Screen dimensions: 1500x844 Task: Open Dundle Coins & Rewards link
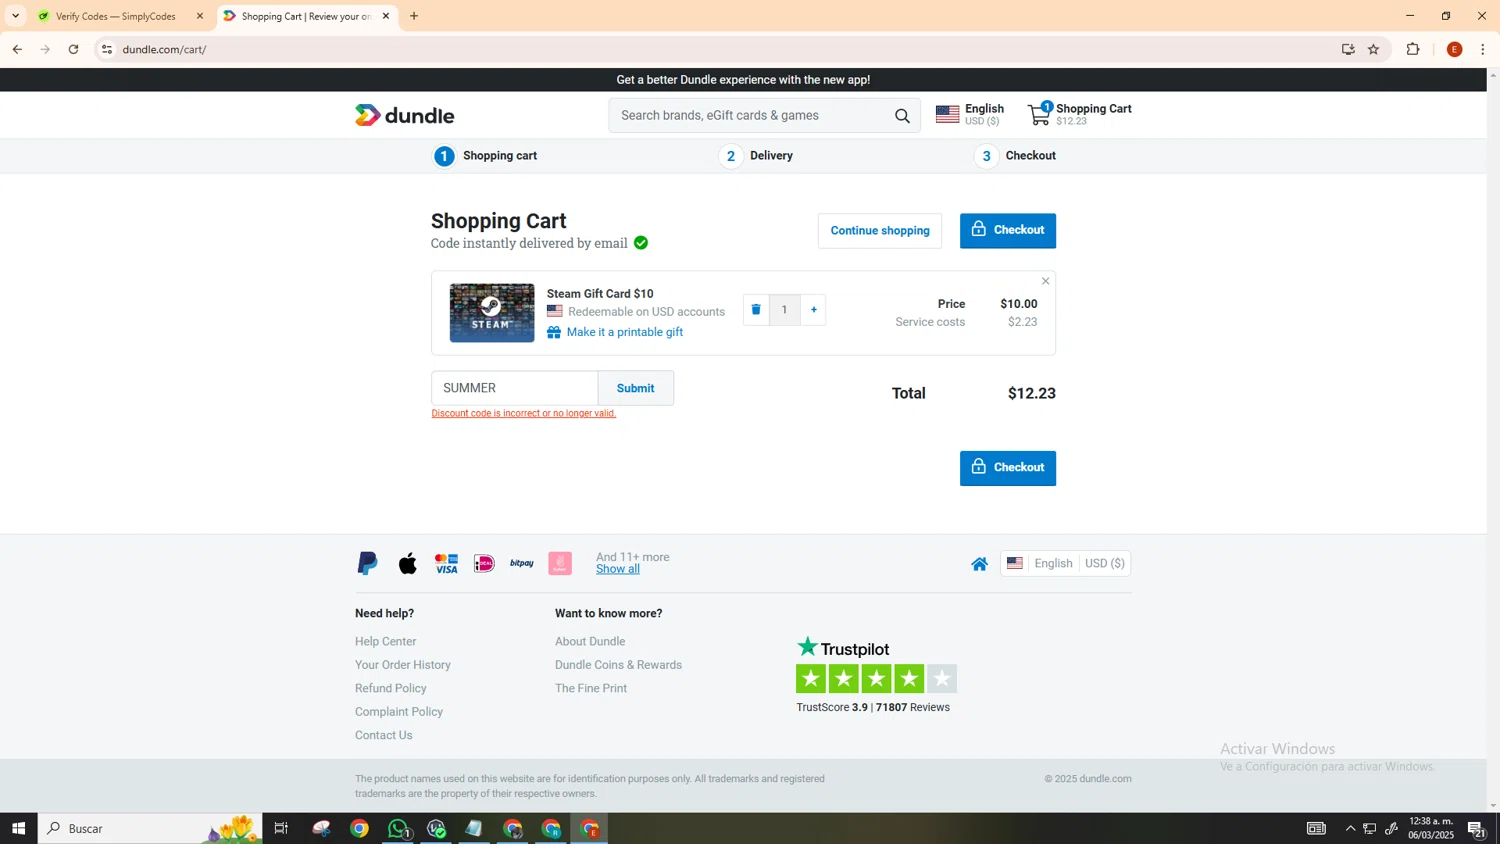[x=619, y=665]
